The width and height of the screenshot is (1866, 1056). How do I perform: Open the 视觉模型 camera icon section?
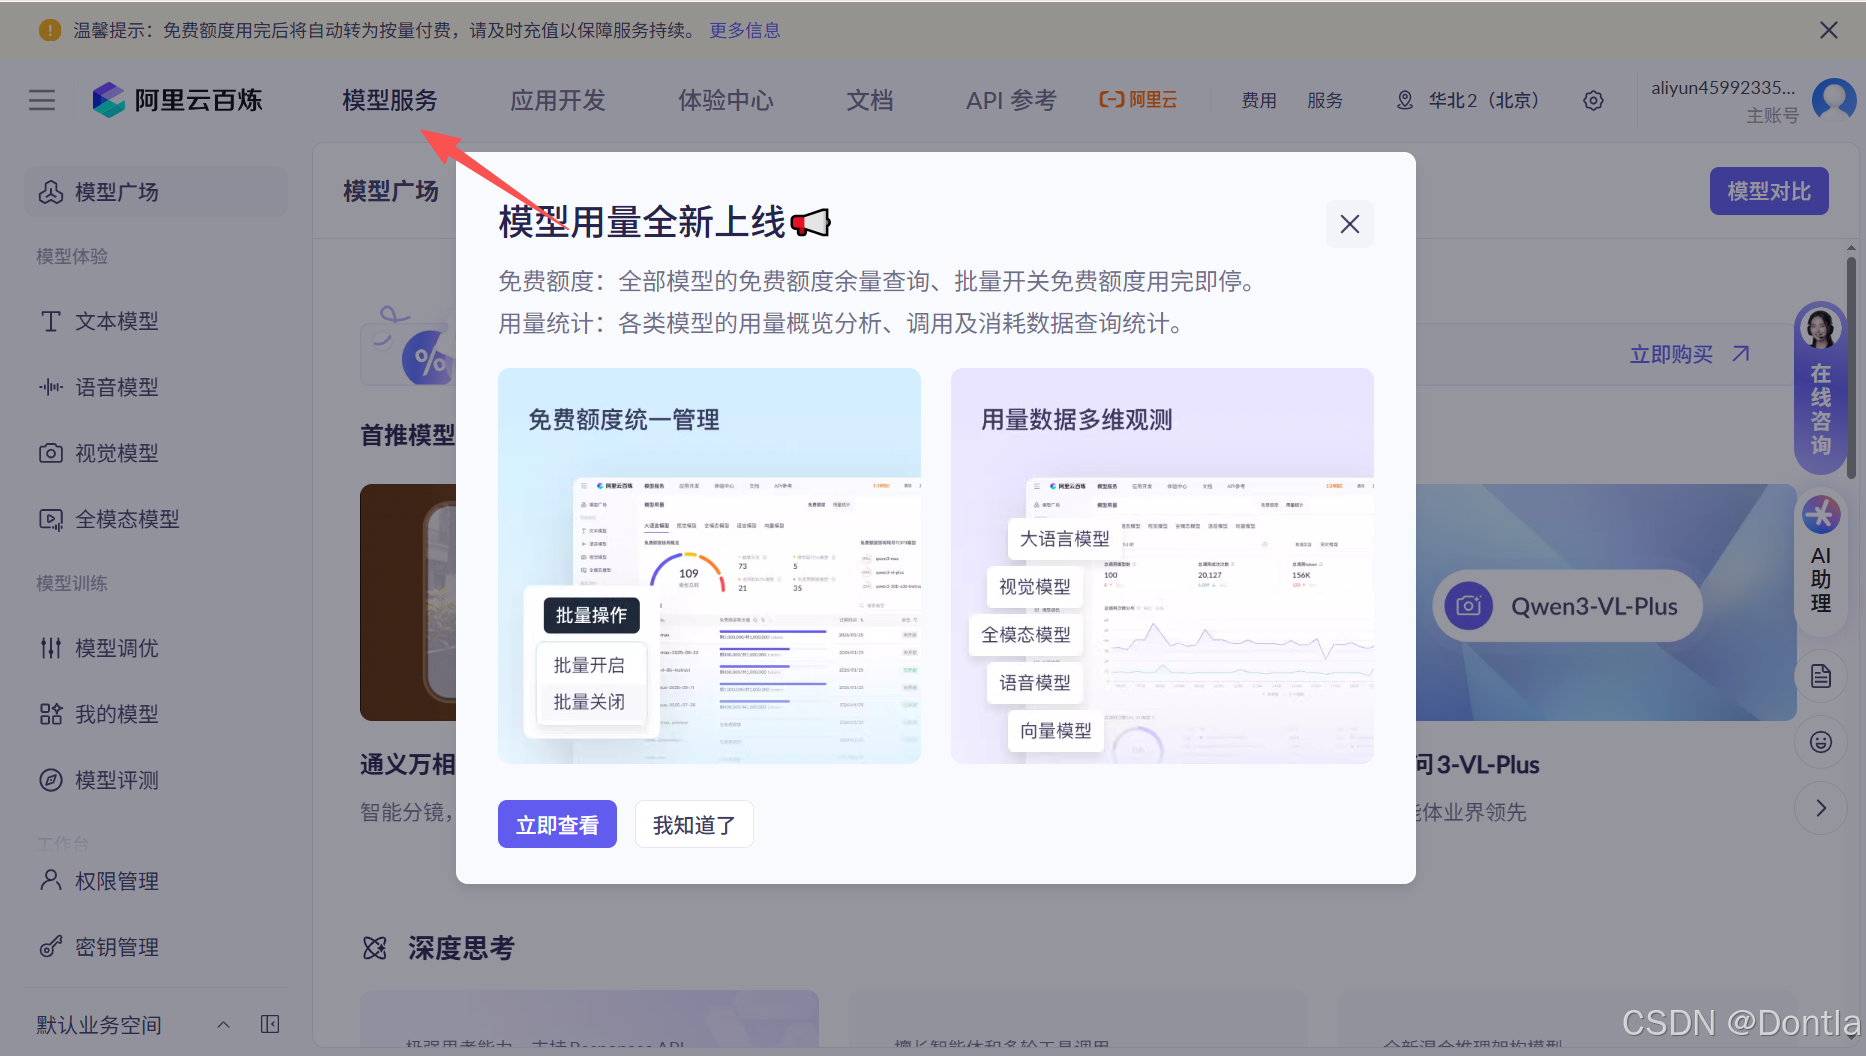117,453
